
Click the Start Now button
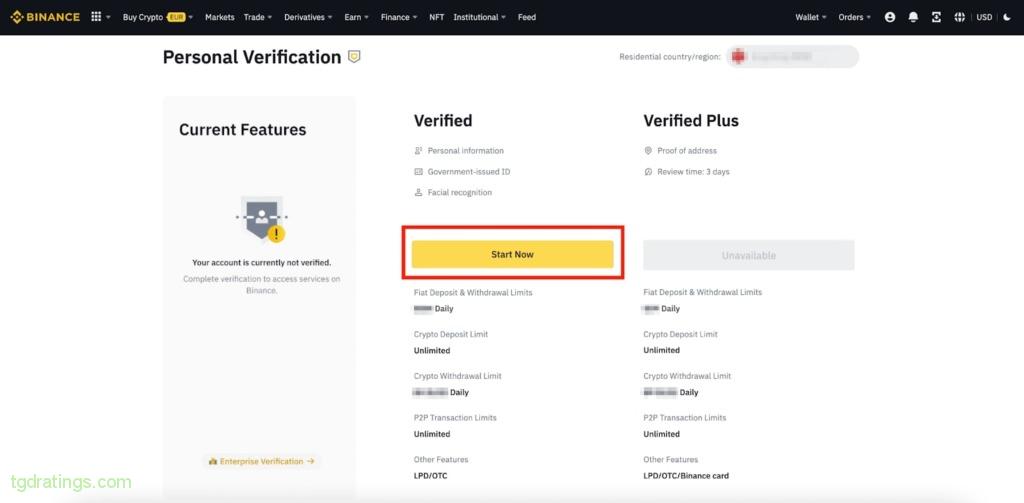click(x=512, y=254)
